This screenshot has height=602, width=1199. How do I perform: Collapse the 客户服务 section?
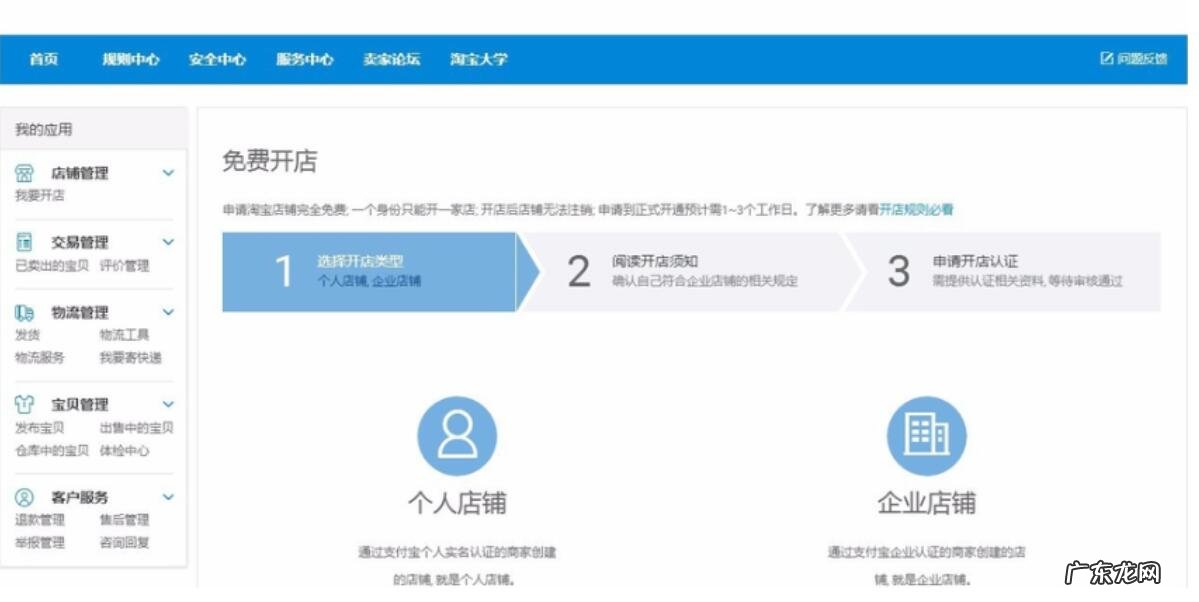coord(166,497)
